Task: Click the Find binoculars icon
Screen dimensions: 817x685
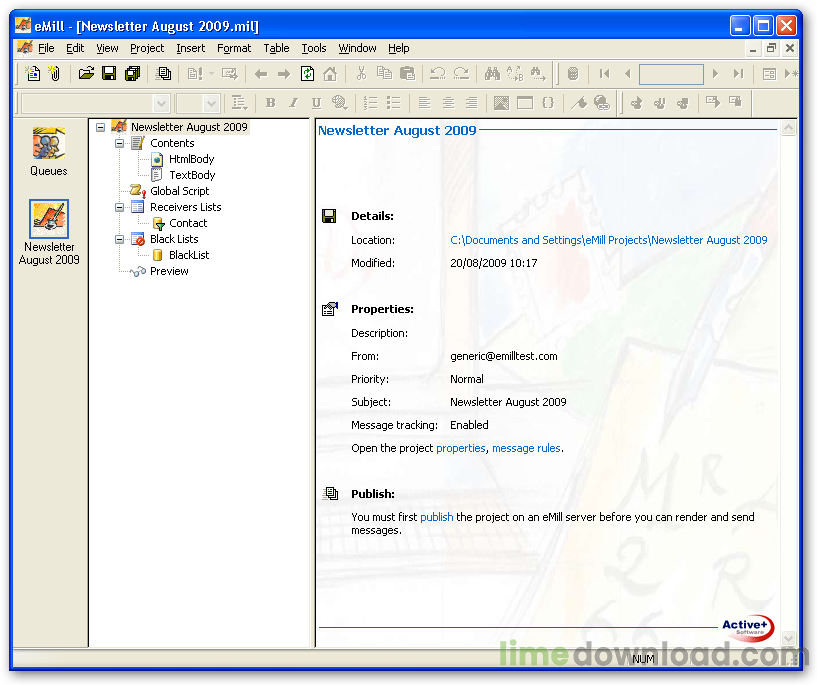Action: tap(492, 74)
